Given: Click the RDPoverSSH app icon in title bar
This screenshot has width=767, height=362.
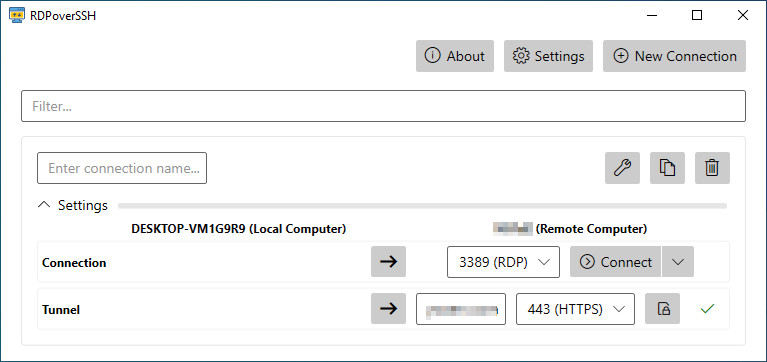Looking at the screenshot, I should pos(17,16).
